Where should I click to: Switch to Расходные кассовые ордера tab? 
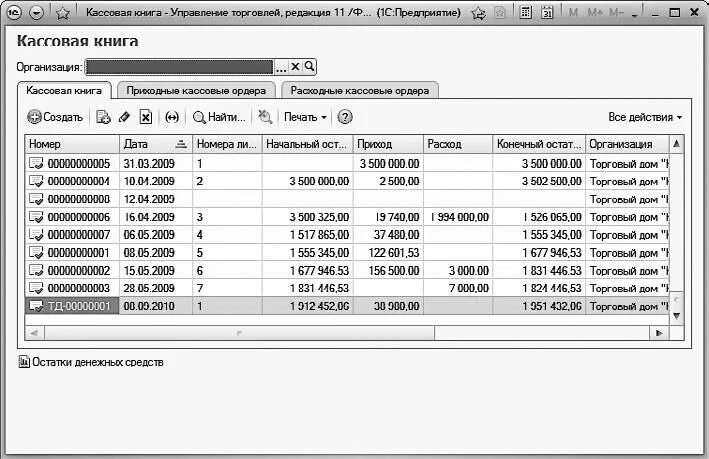click(x=360, y=90)
